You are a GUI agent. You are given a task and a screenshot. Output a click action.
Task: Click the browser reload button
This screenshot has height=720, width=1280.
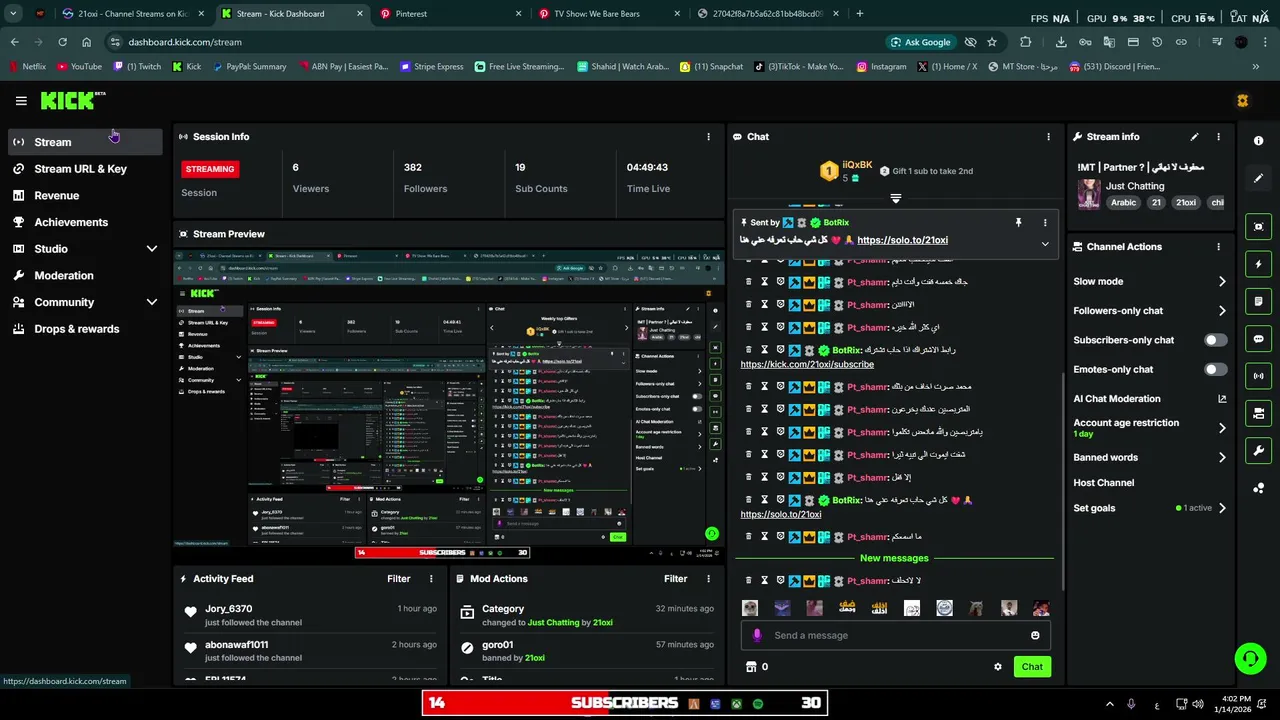tap(62, 42)
